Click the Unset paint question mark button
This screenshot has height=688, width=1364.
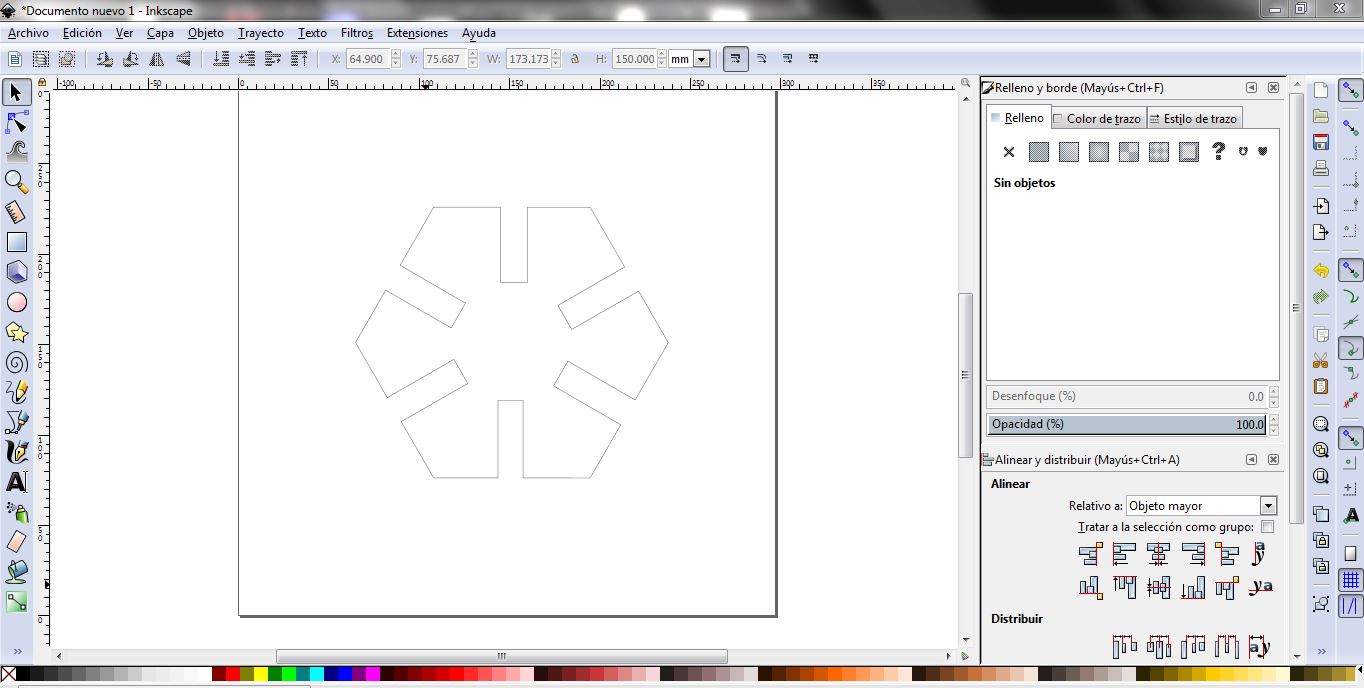[1218, 152]
